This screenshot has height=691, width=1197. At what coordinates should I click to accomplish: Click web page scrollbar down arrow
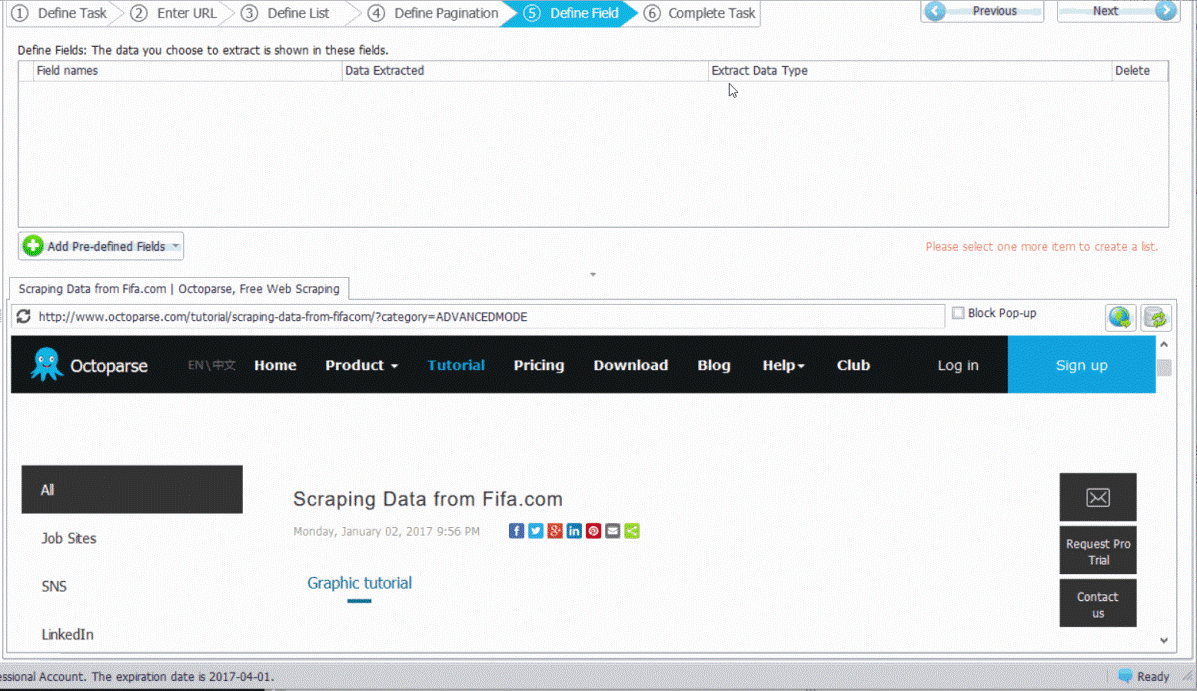pyautogui.click(x=1163, y=641)
